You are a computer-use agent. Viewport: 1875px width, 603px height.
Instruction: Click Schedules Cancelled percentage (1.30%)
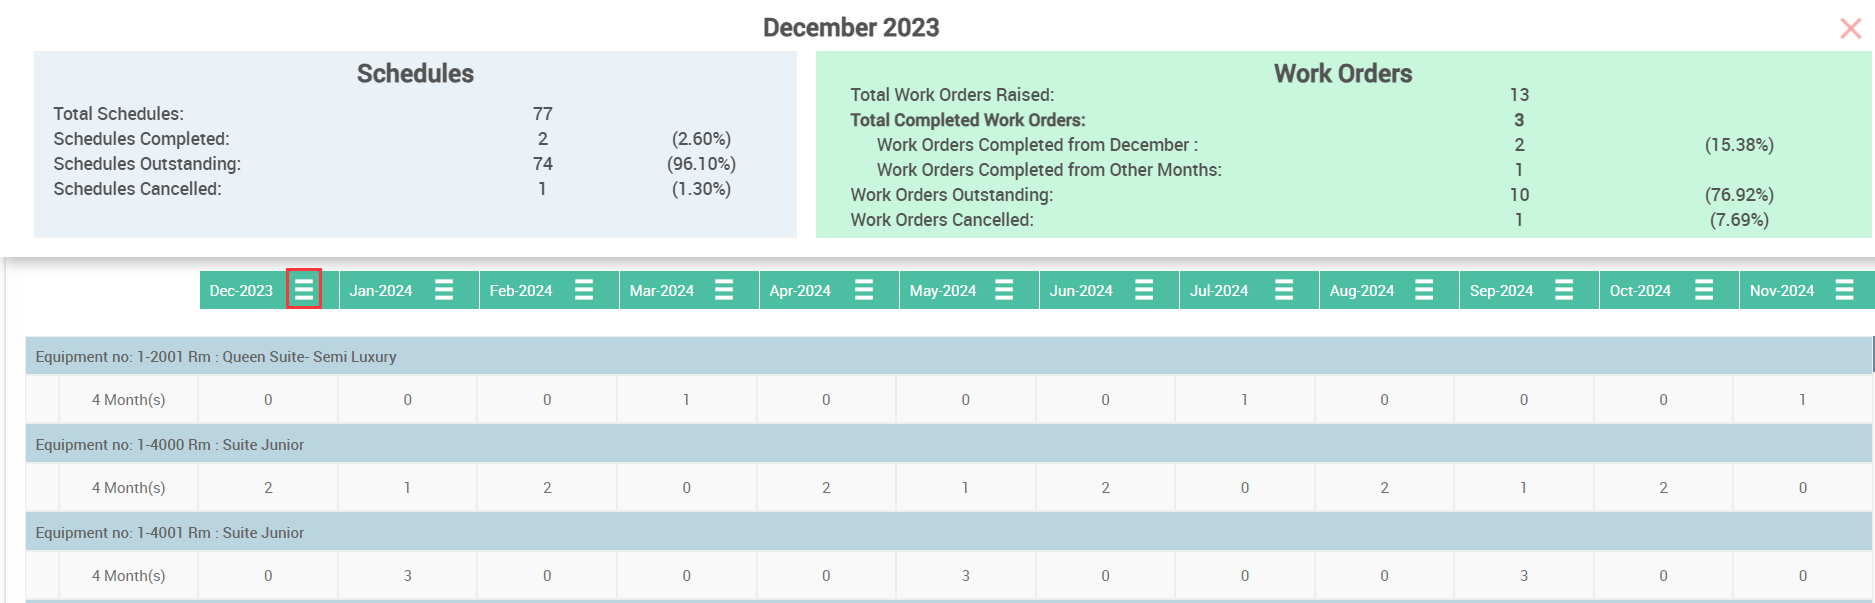point(701,189)
